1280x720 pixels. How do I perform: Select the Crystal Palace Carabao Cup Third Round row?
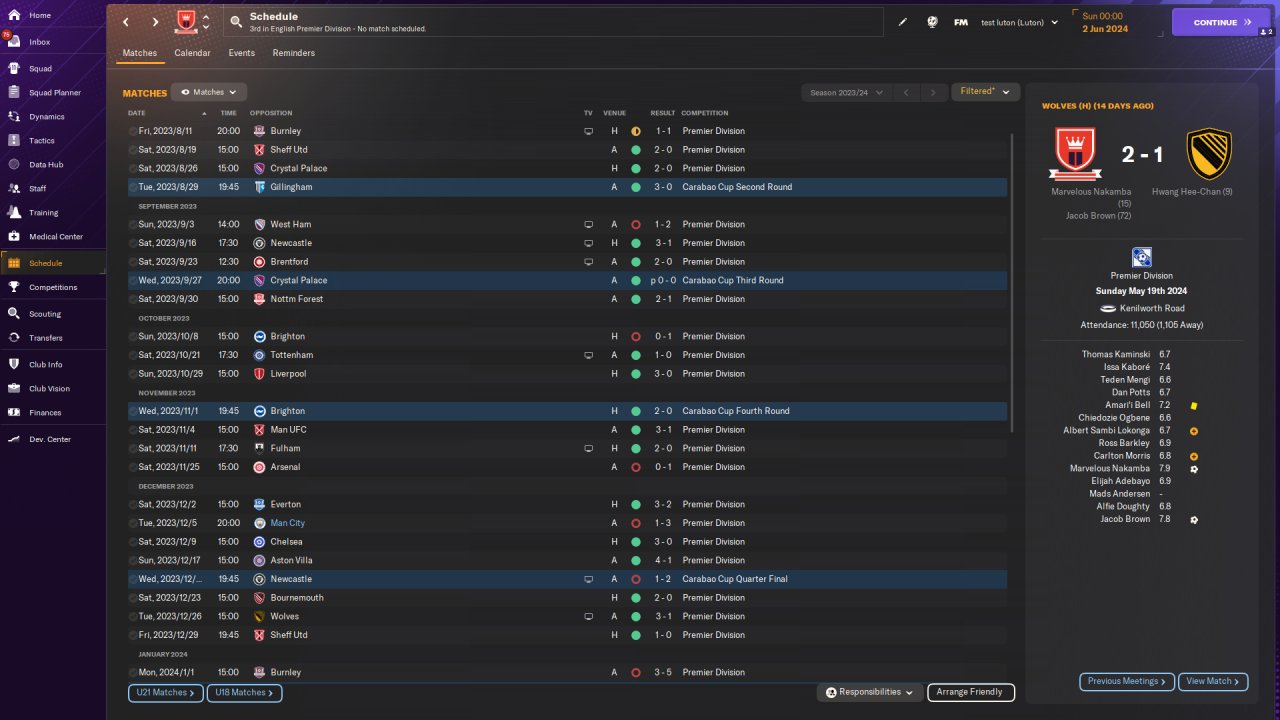(x=567, y=281)
